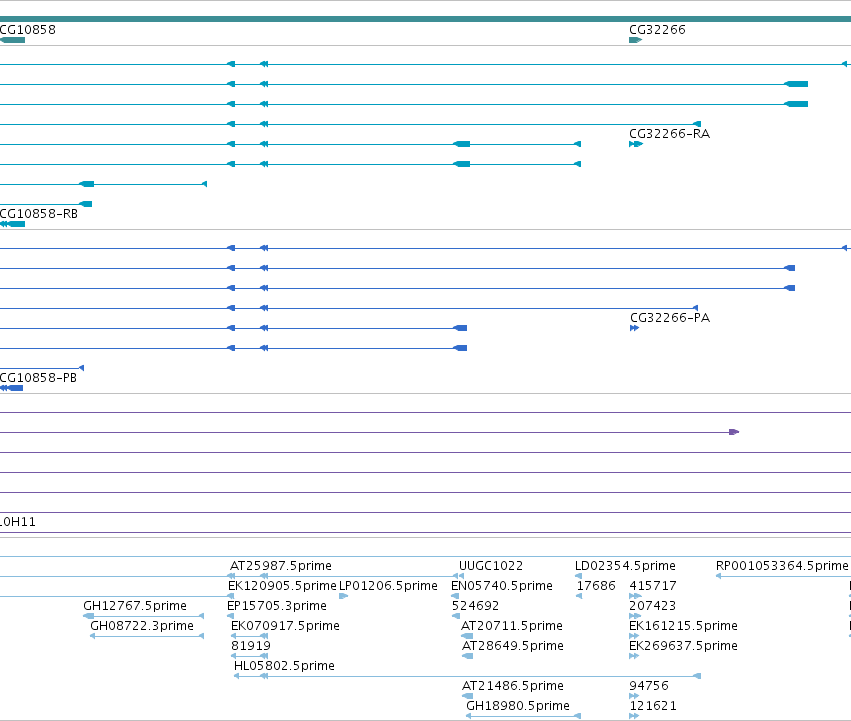Viewport: 851px width, 721px height.
Task: Click the purple arrowhead feature
Action: pos(734,432)
